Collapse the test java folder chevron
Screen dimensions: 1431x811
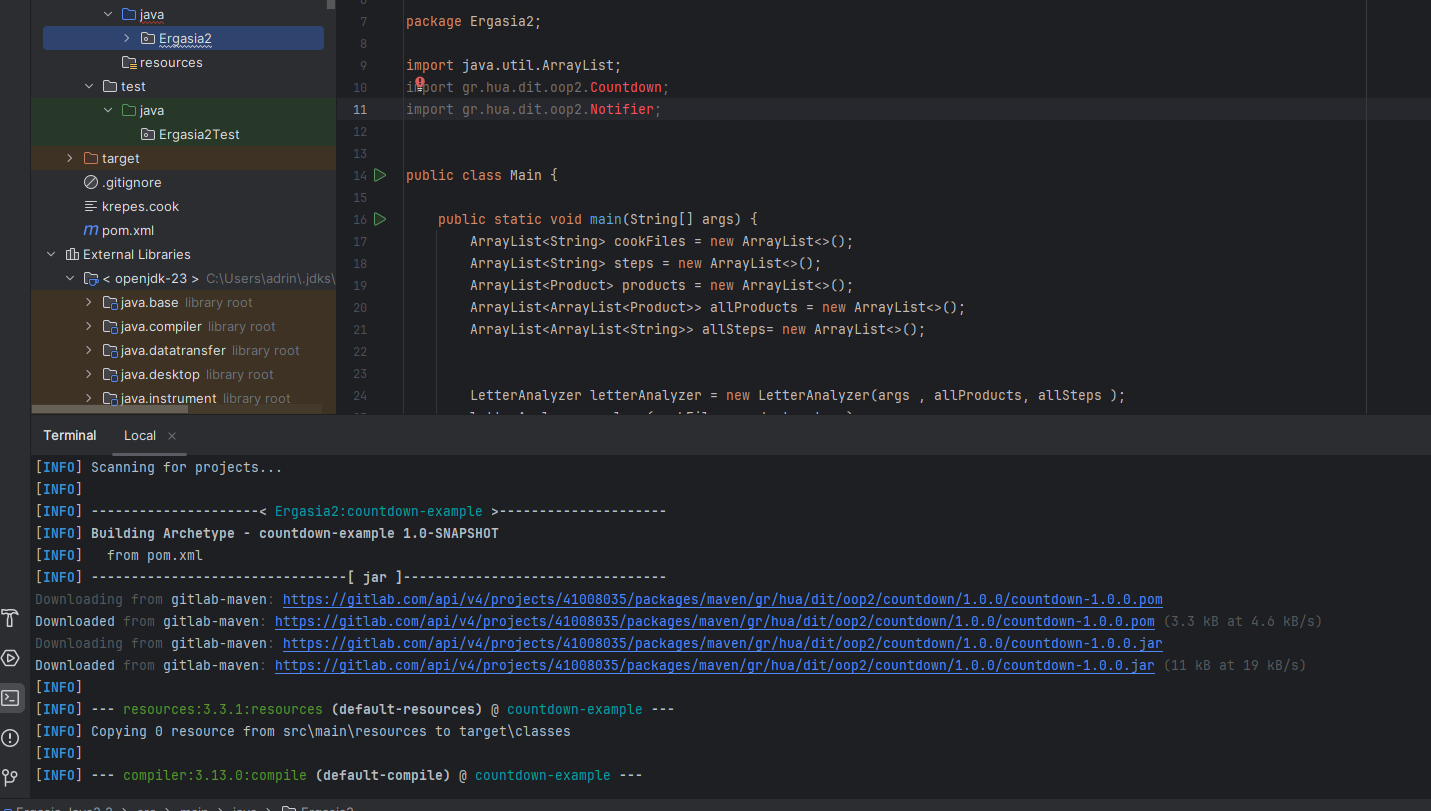point(108,110)
